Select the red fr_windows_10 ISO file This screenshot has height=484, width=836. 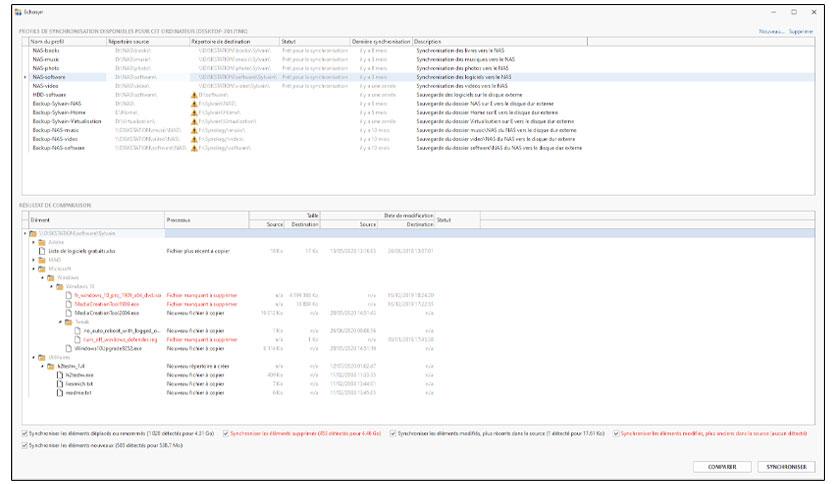(x=118, y=295)
